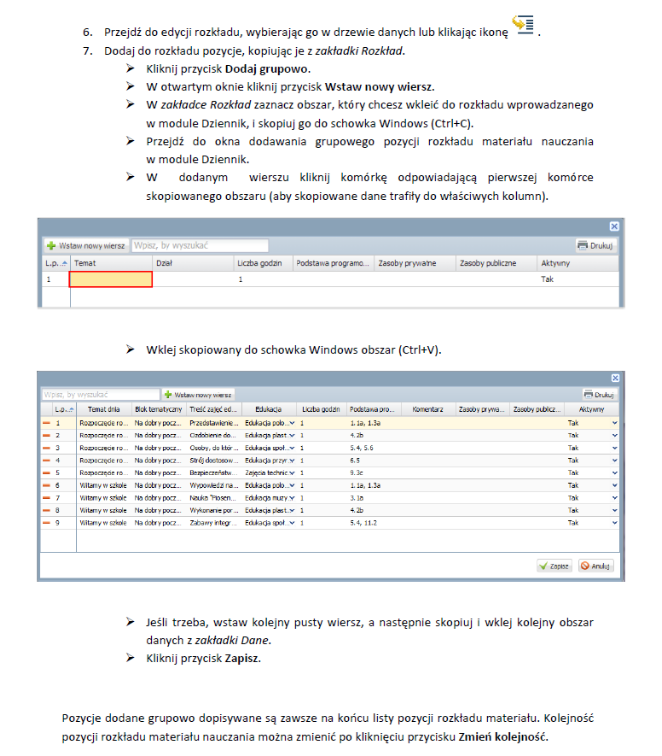The image size is (662, 756).
Task: Click Drukuj in the nine-row dialog
Action: [599, 395]
